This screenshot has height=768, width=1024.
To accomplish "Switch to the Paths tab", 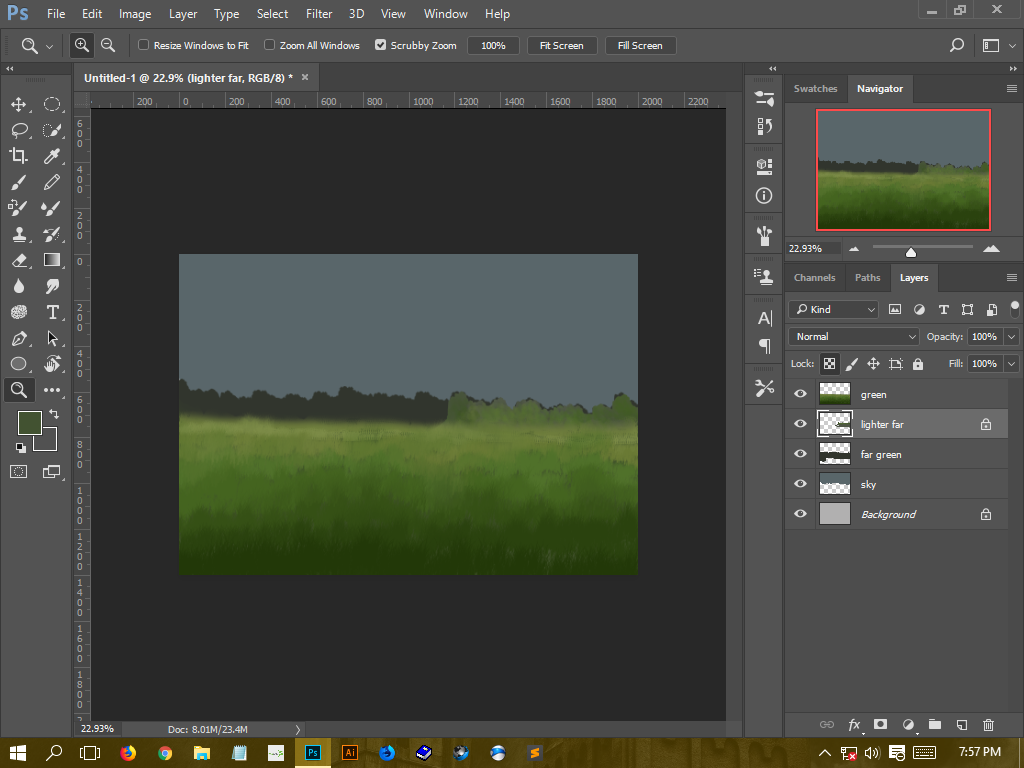I will click(x=867, y=278).
